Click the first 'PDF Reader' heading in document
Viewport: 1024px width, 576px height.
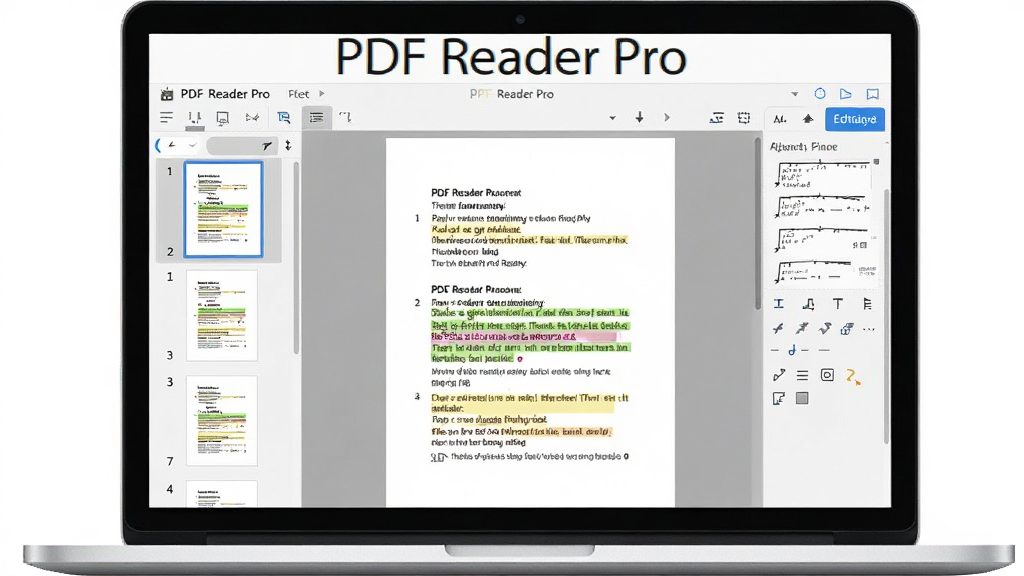coord(476,193)
